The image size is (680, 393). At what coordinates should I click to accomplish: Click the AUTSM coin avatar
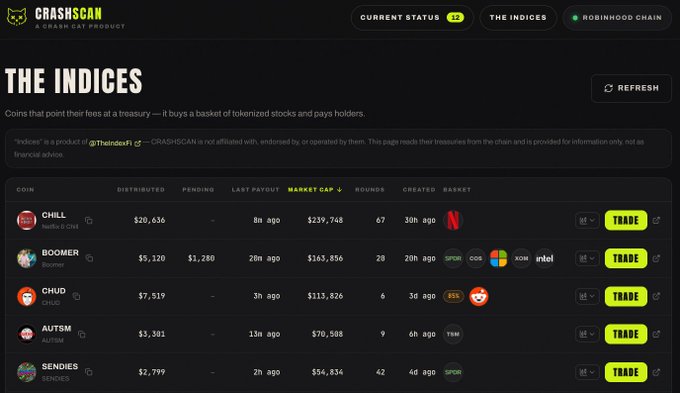tap(26, 334)
